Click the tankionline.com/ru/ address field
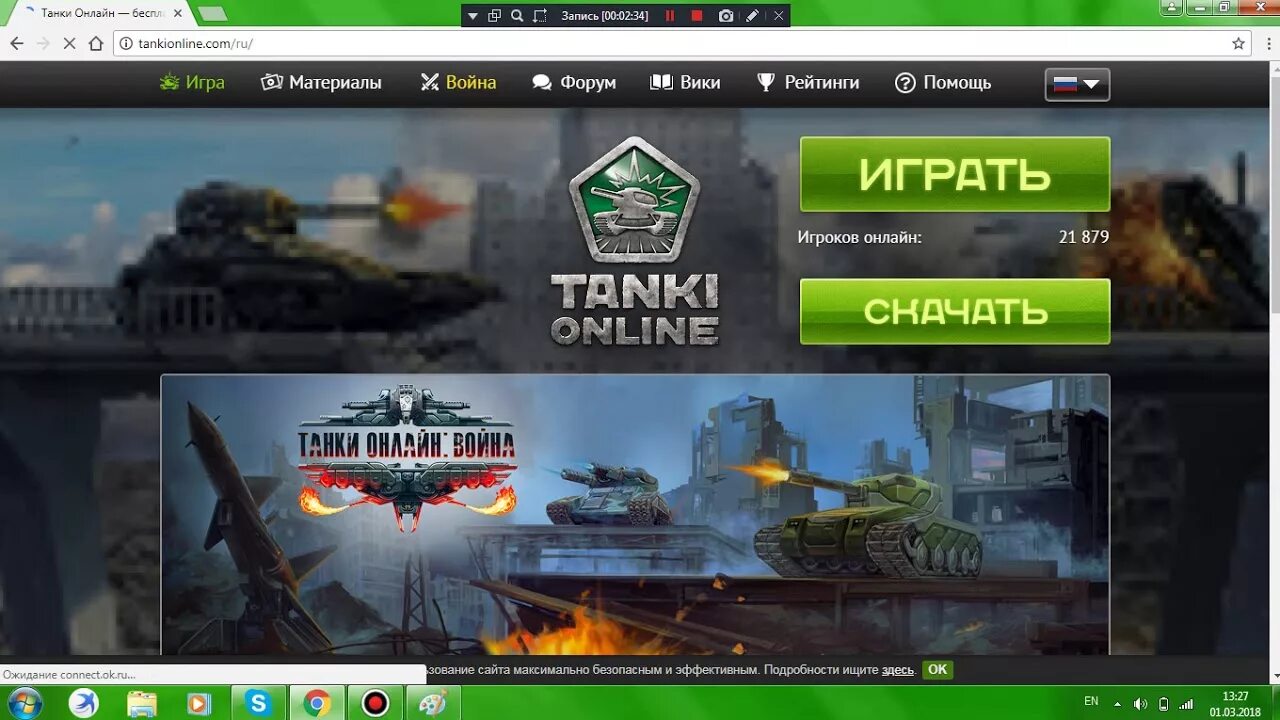1280x720 pixels. 683,44
